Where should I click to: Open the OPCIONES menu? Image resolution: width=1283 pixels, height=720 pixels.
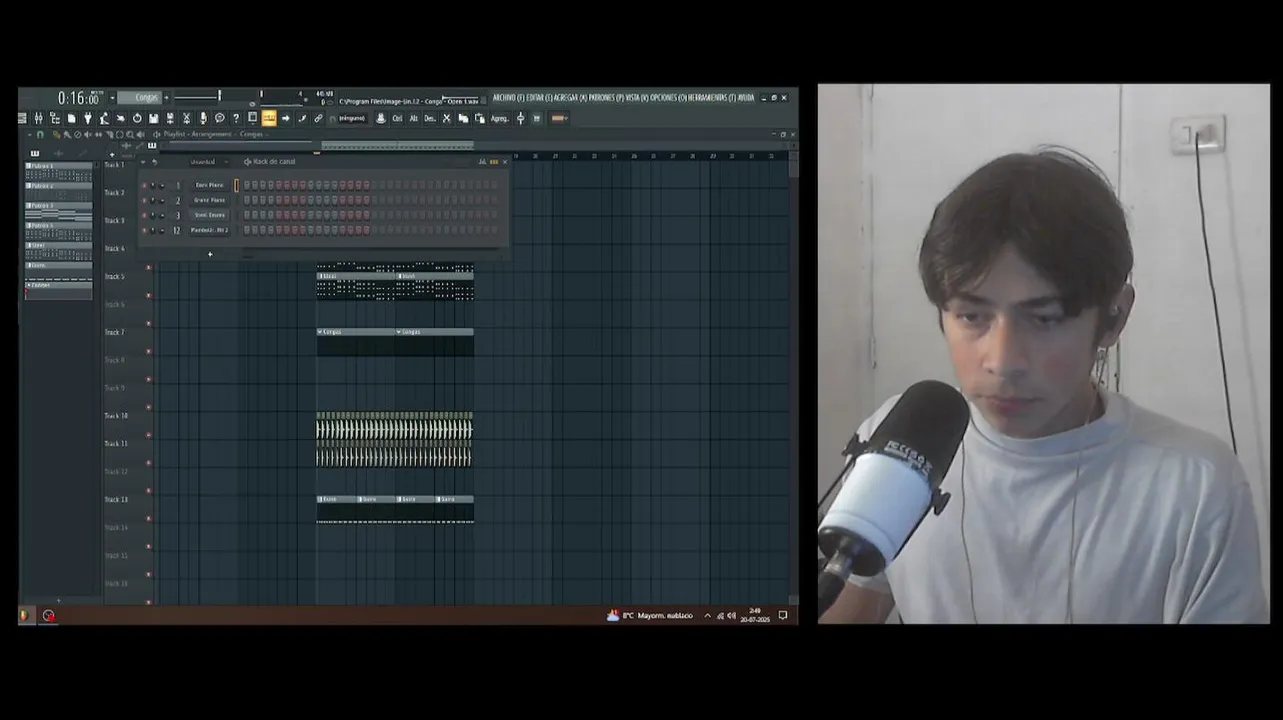tap(669, 97)
